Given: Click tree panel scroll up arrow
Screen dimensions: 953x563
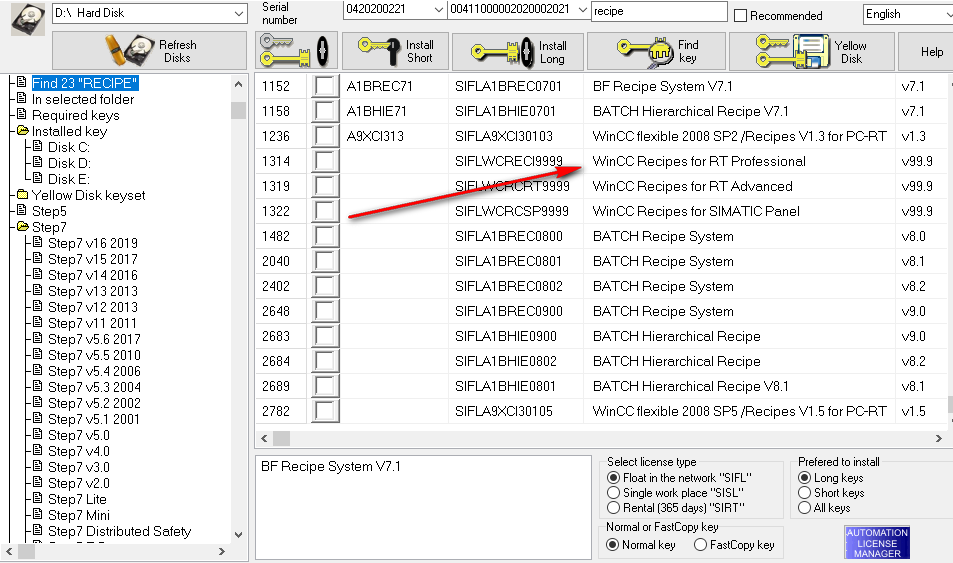Looking at the screenshot, I should (238, 85).
